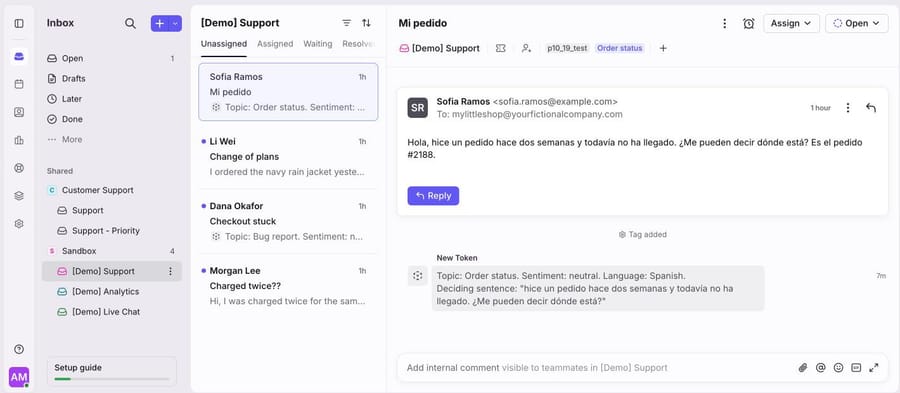Open the Support - Priority inbox
Viewport: 900px width, 393px height.
point(112,231)
